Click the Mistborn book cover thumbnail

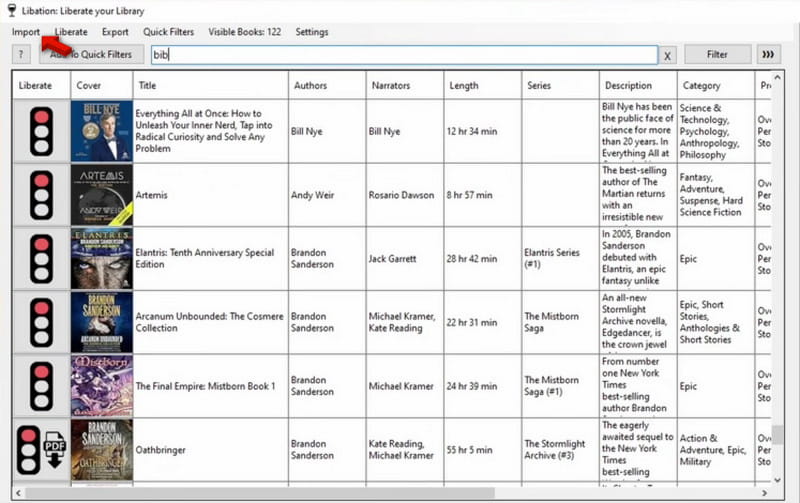tap(102, 386)
